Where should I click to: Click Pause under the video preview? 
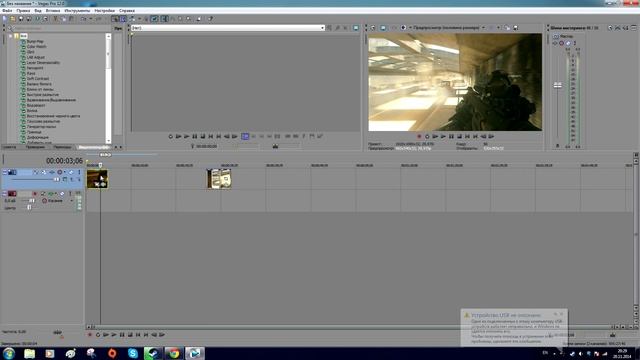(x=451, y=136)
